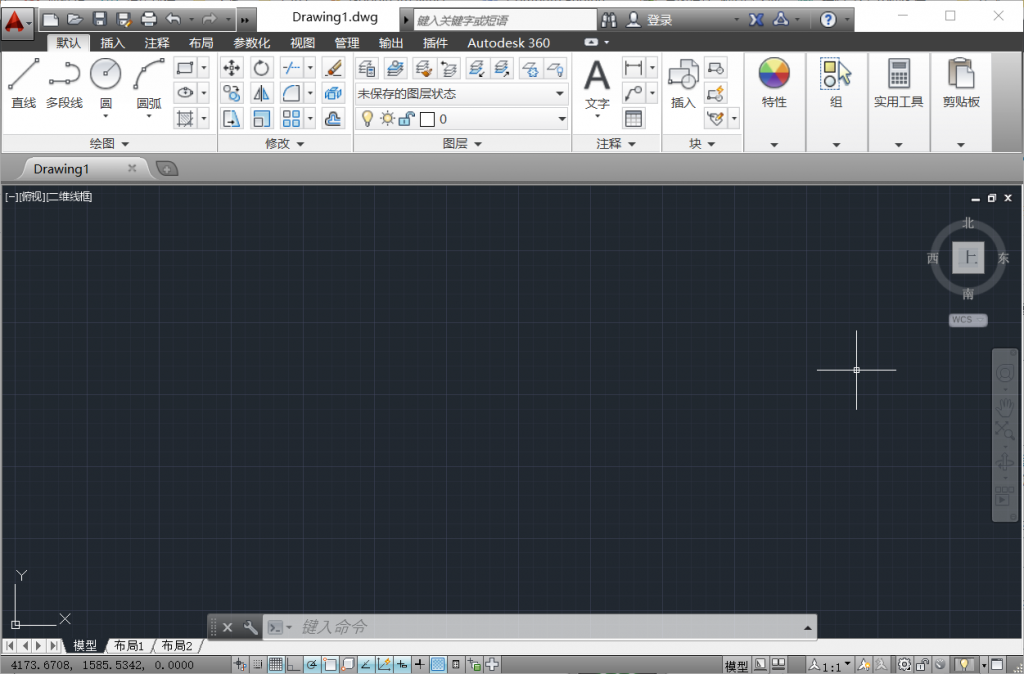This screenshot has width=1024, height=674.
Task: Select the 直线 line tool
Action: (x=24, y=83)
